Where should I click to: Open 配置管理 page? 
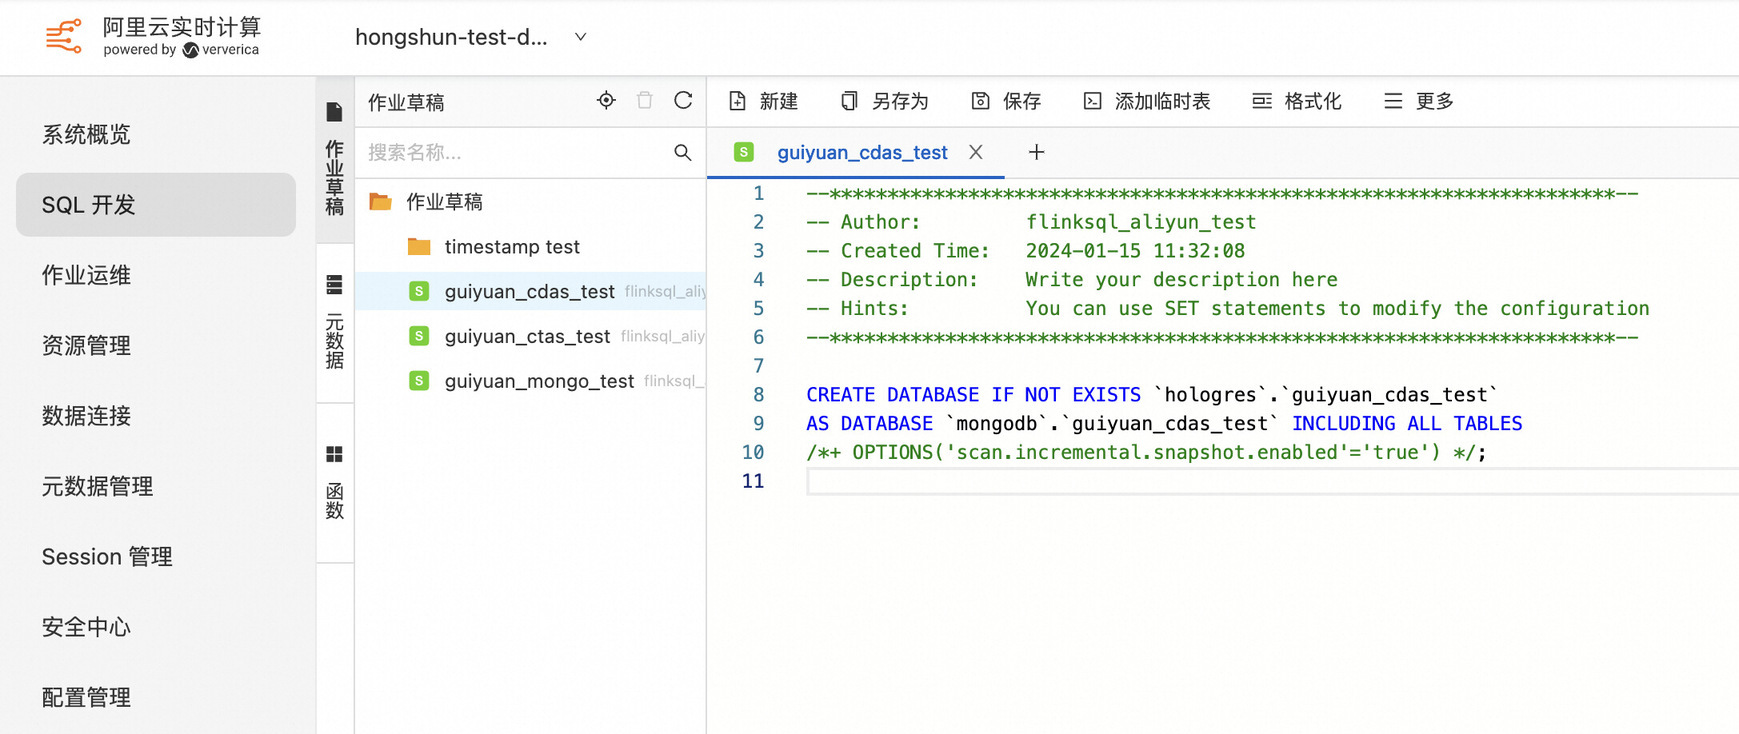pos(86,698)
